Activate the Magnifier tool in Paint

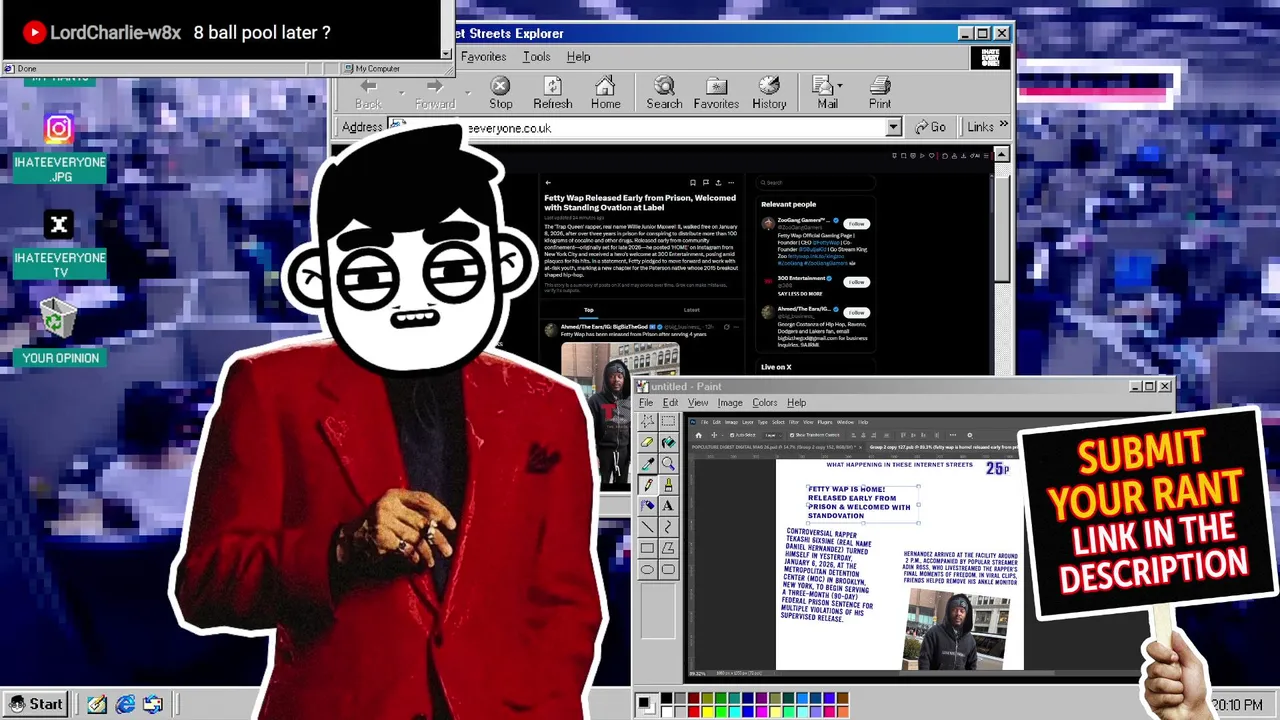pyautogui.click(x=668, y=463)
